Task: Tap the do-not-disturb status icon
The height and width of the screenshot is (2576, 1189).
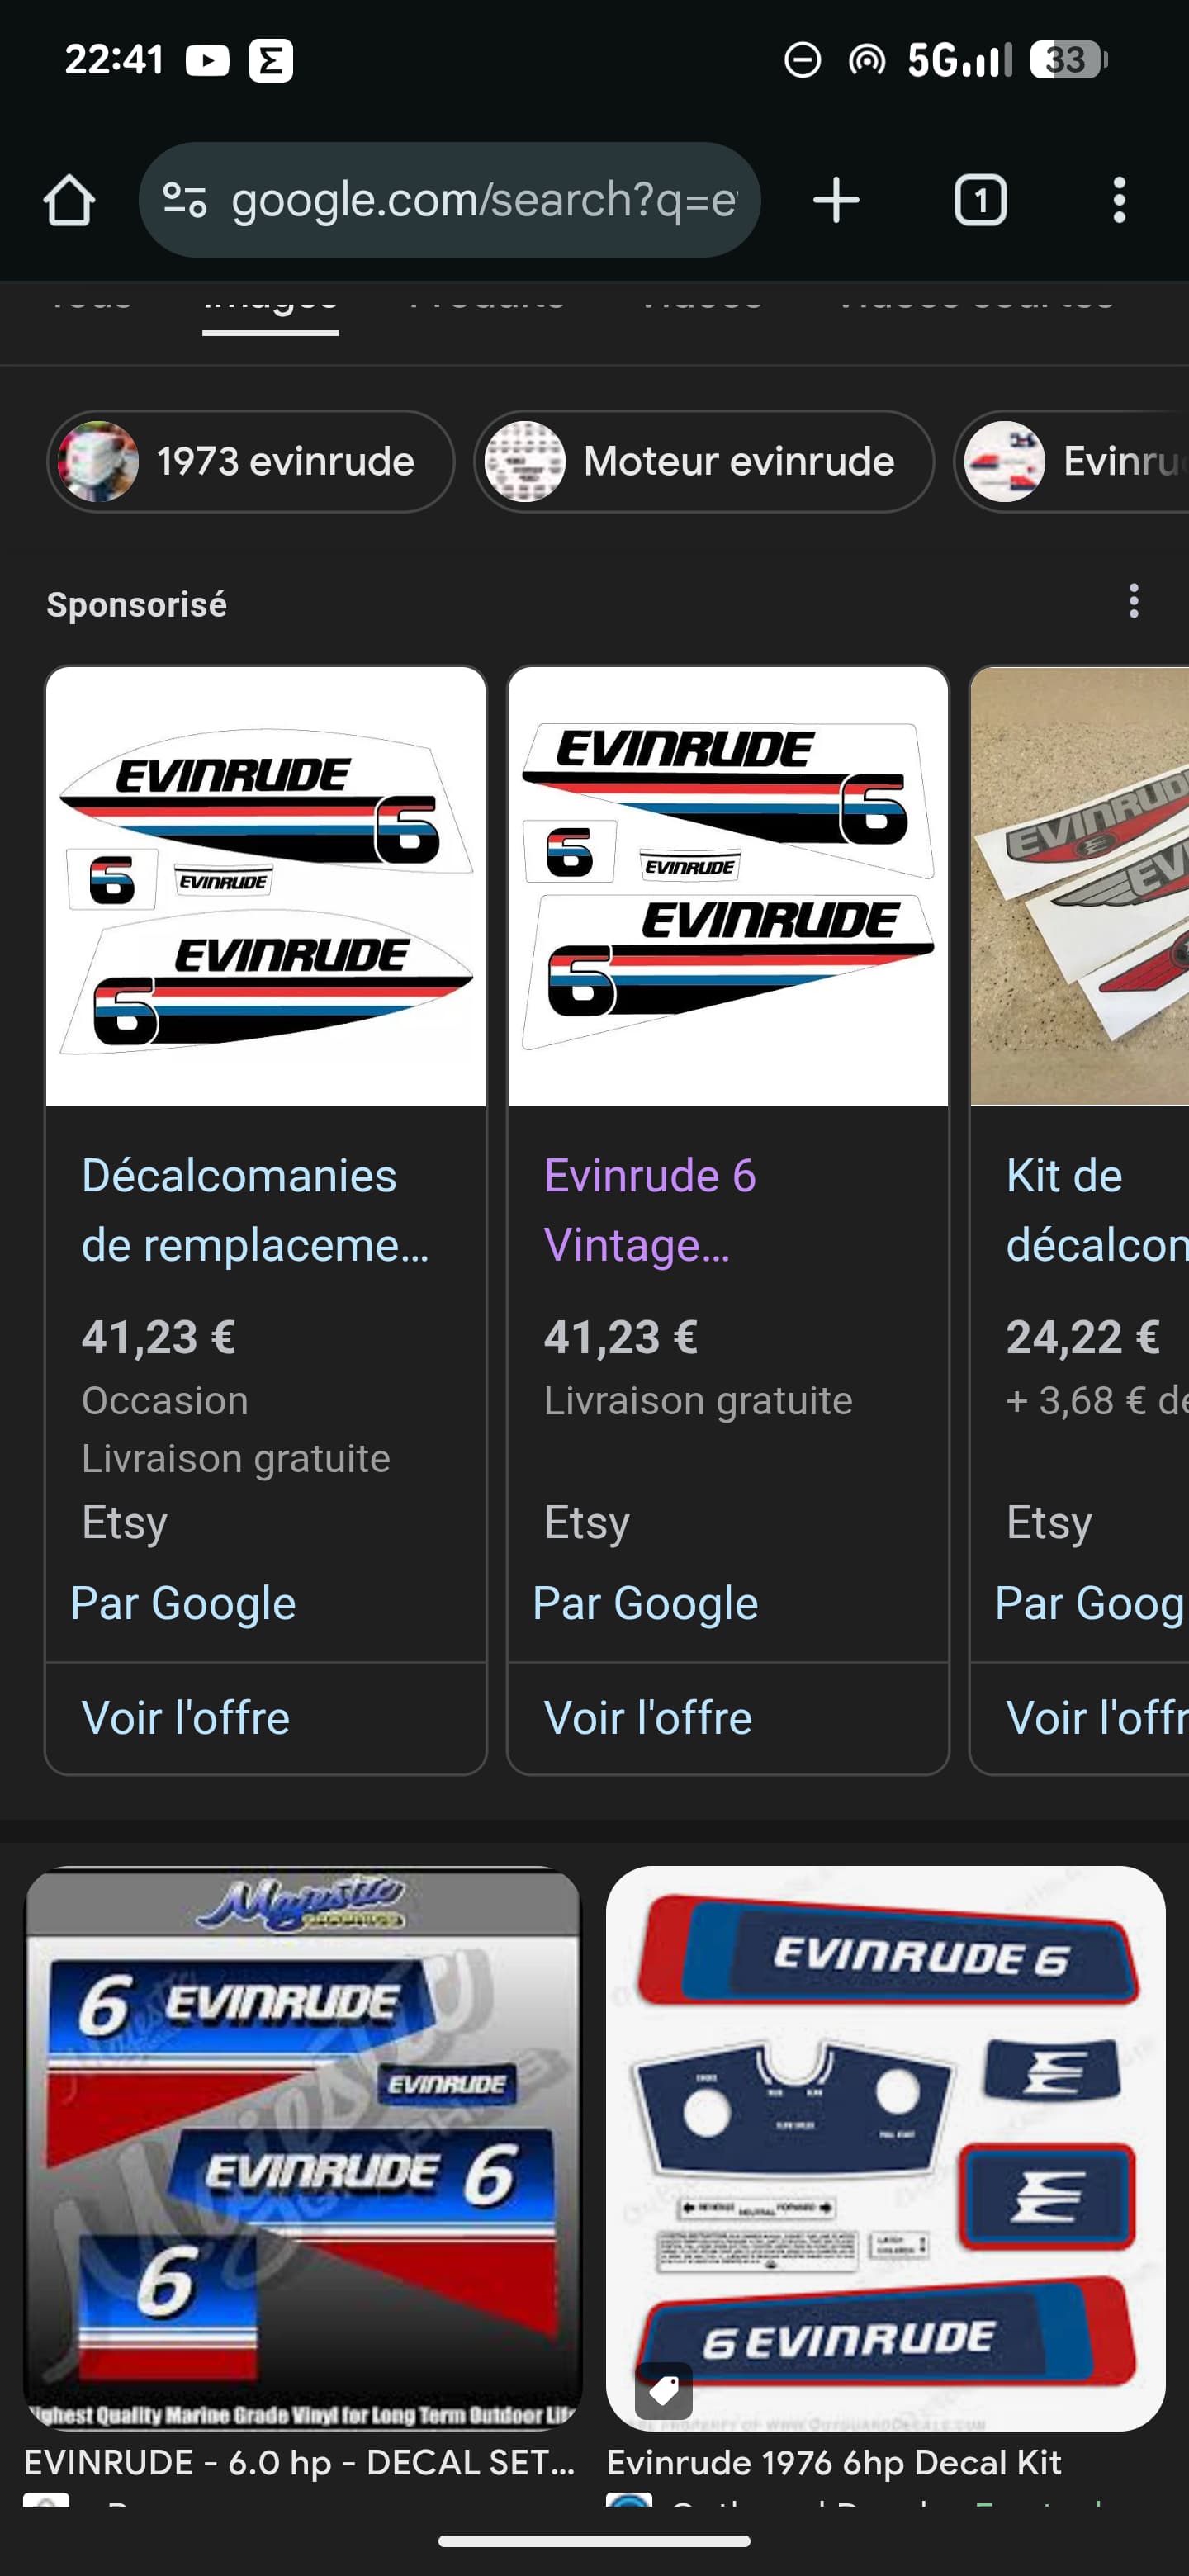Action: pyautogui.click(x=802, y=60)
